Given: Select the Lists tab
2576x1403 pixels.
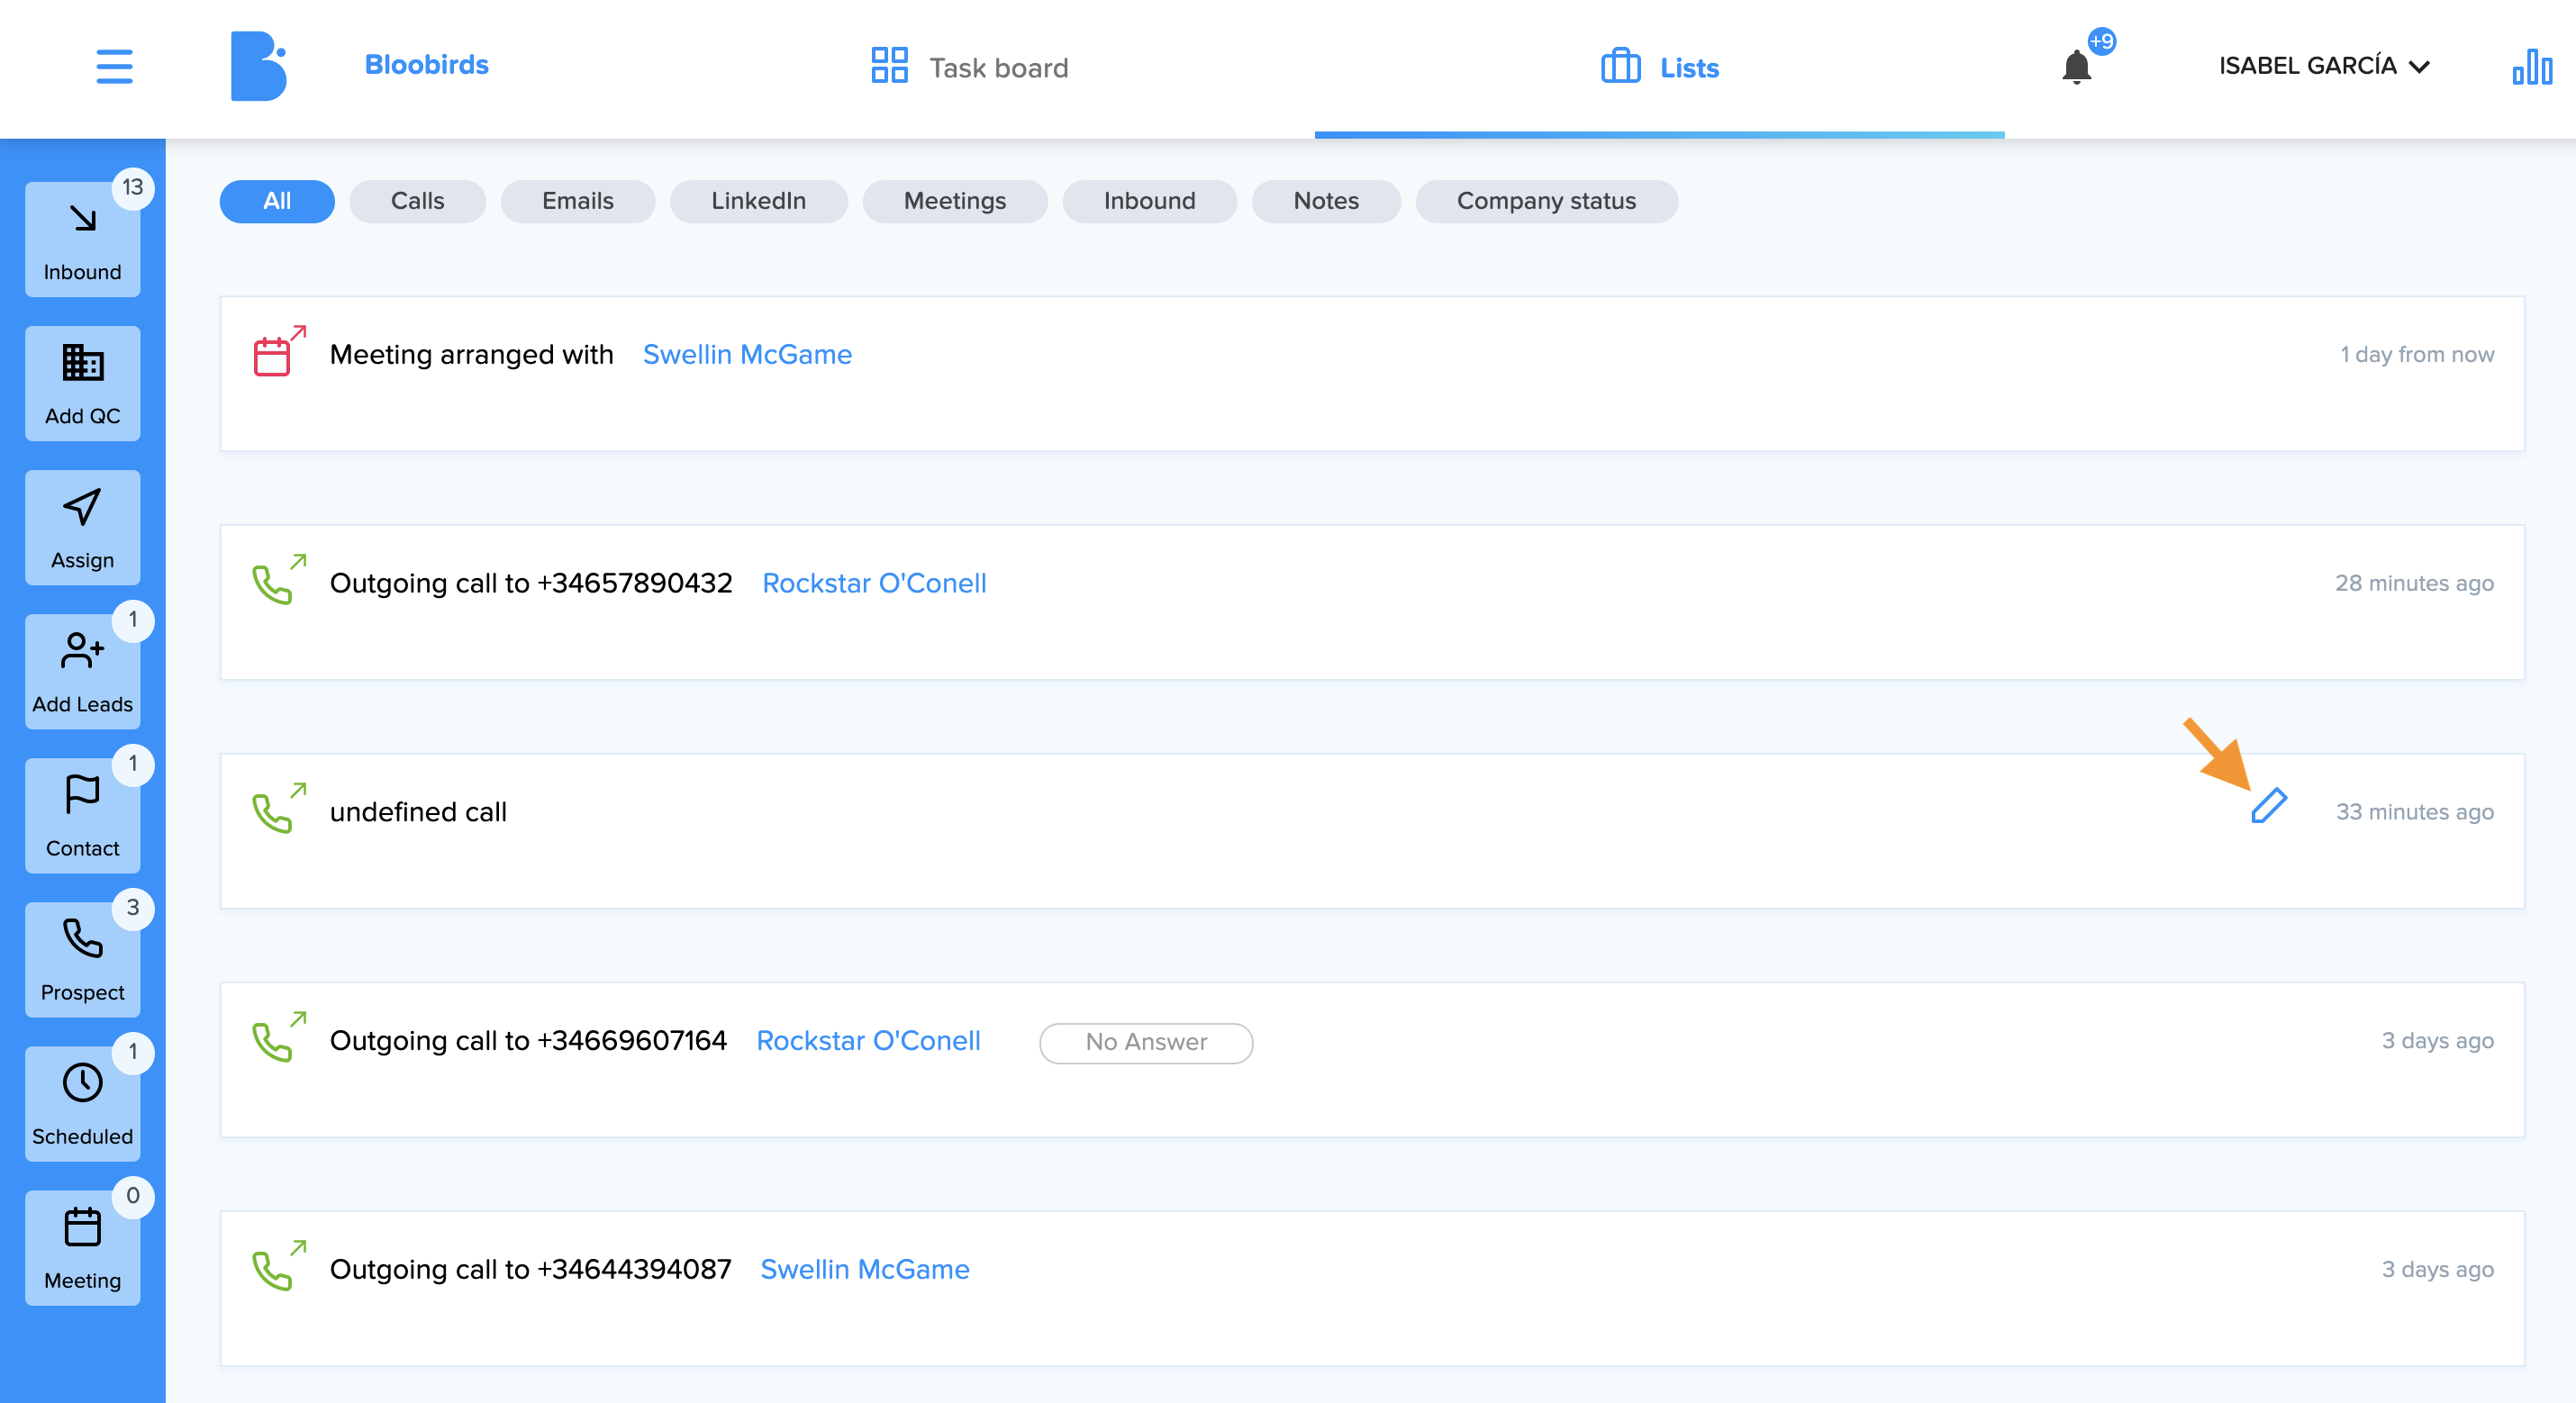Looking at the screenshot, I should (1660, 67).
